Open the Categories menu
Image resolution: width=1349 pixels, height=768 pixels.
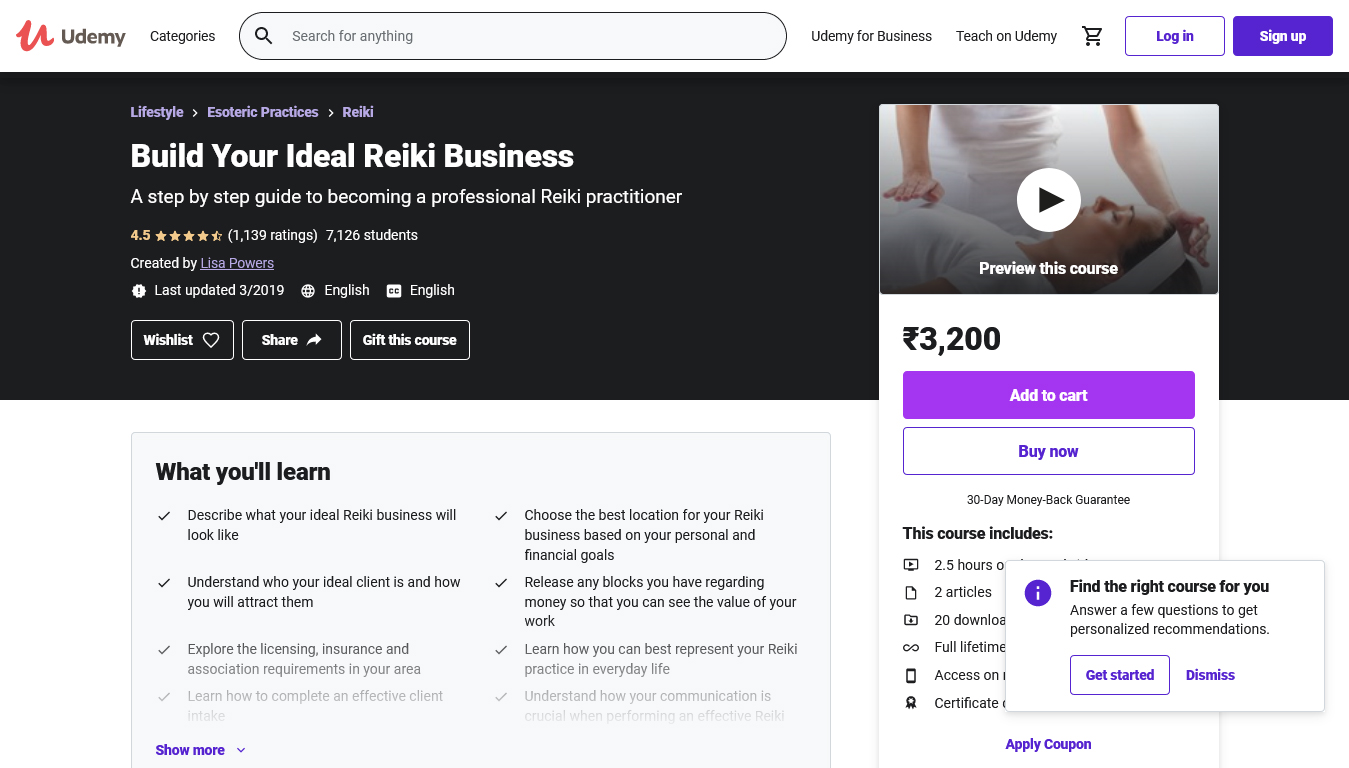point(182,36)
